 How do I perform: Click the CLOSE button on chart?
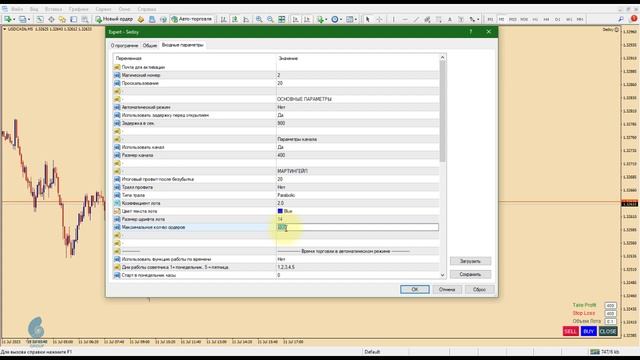click(608, 331)
